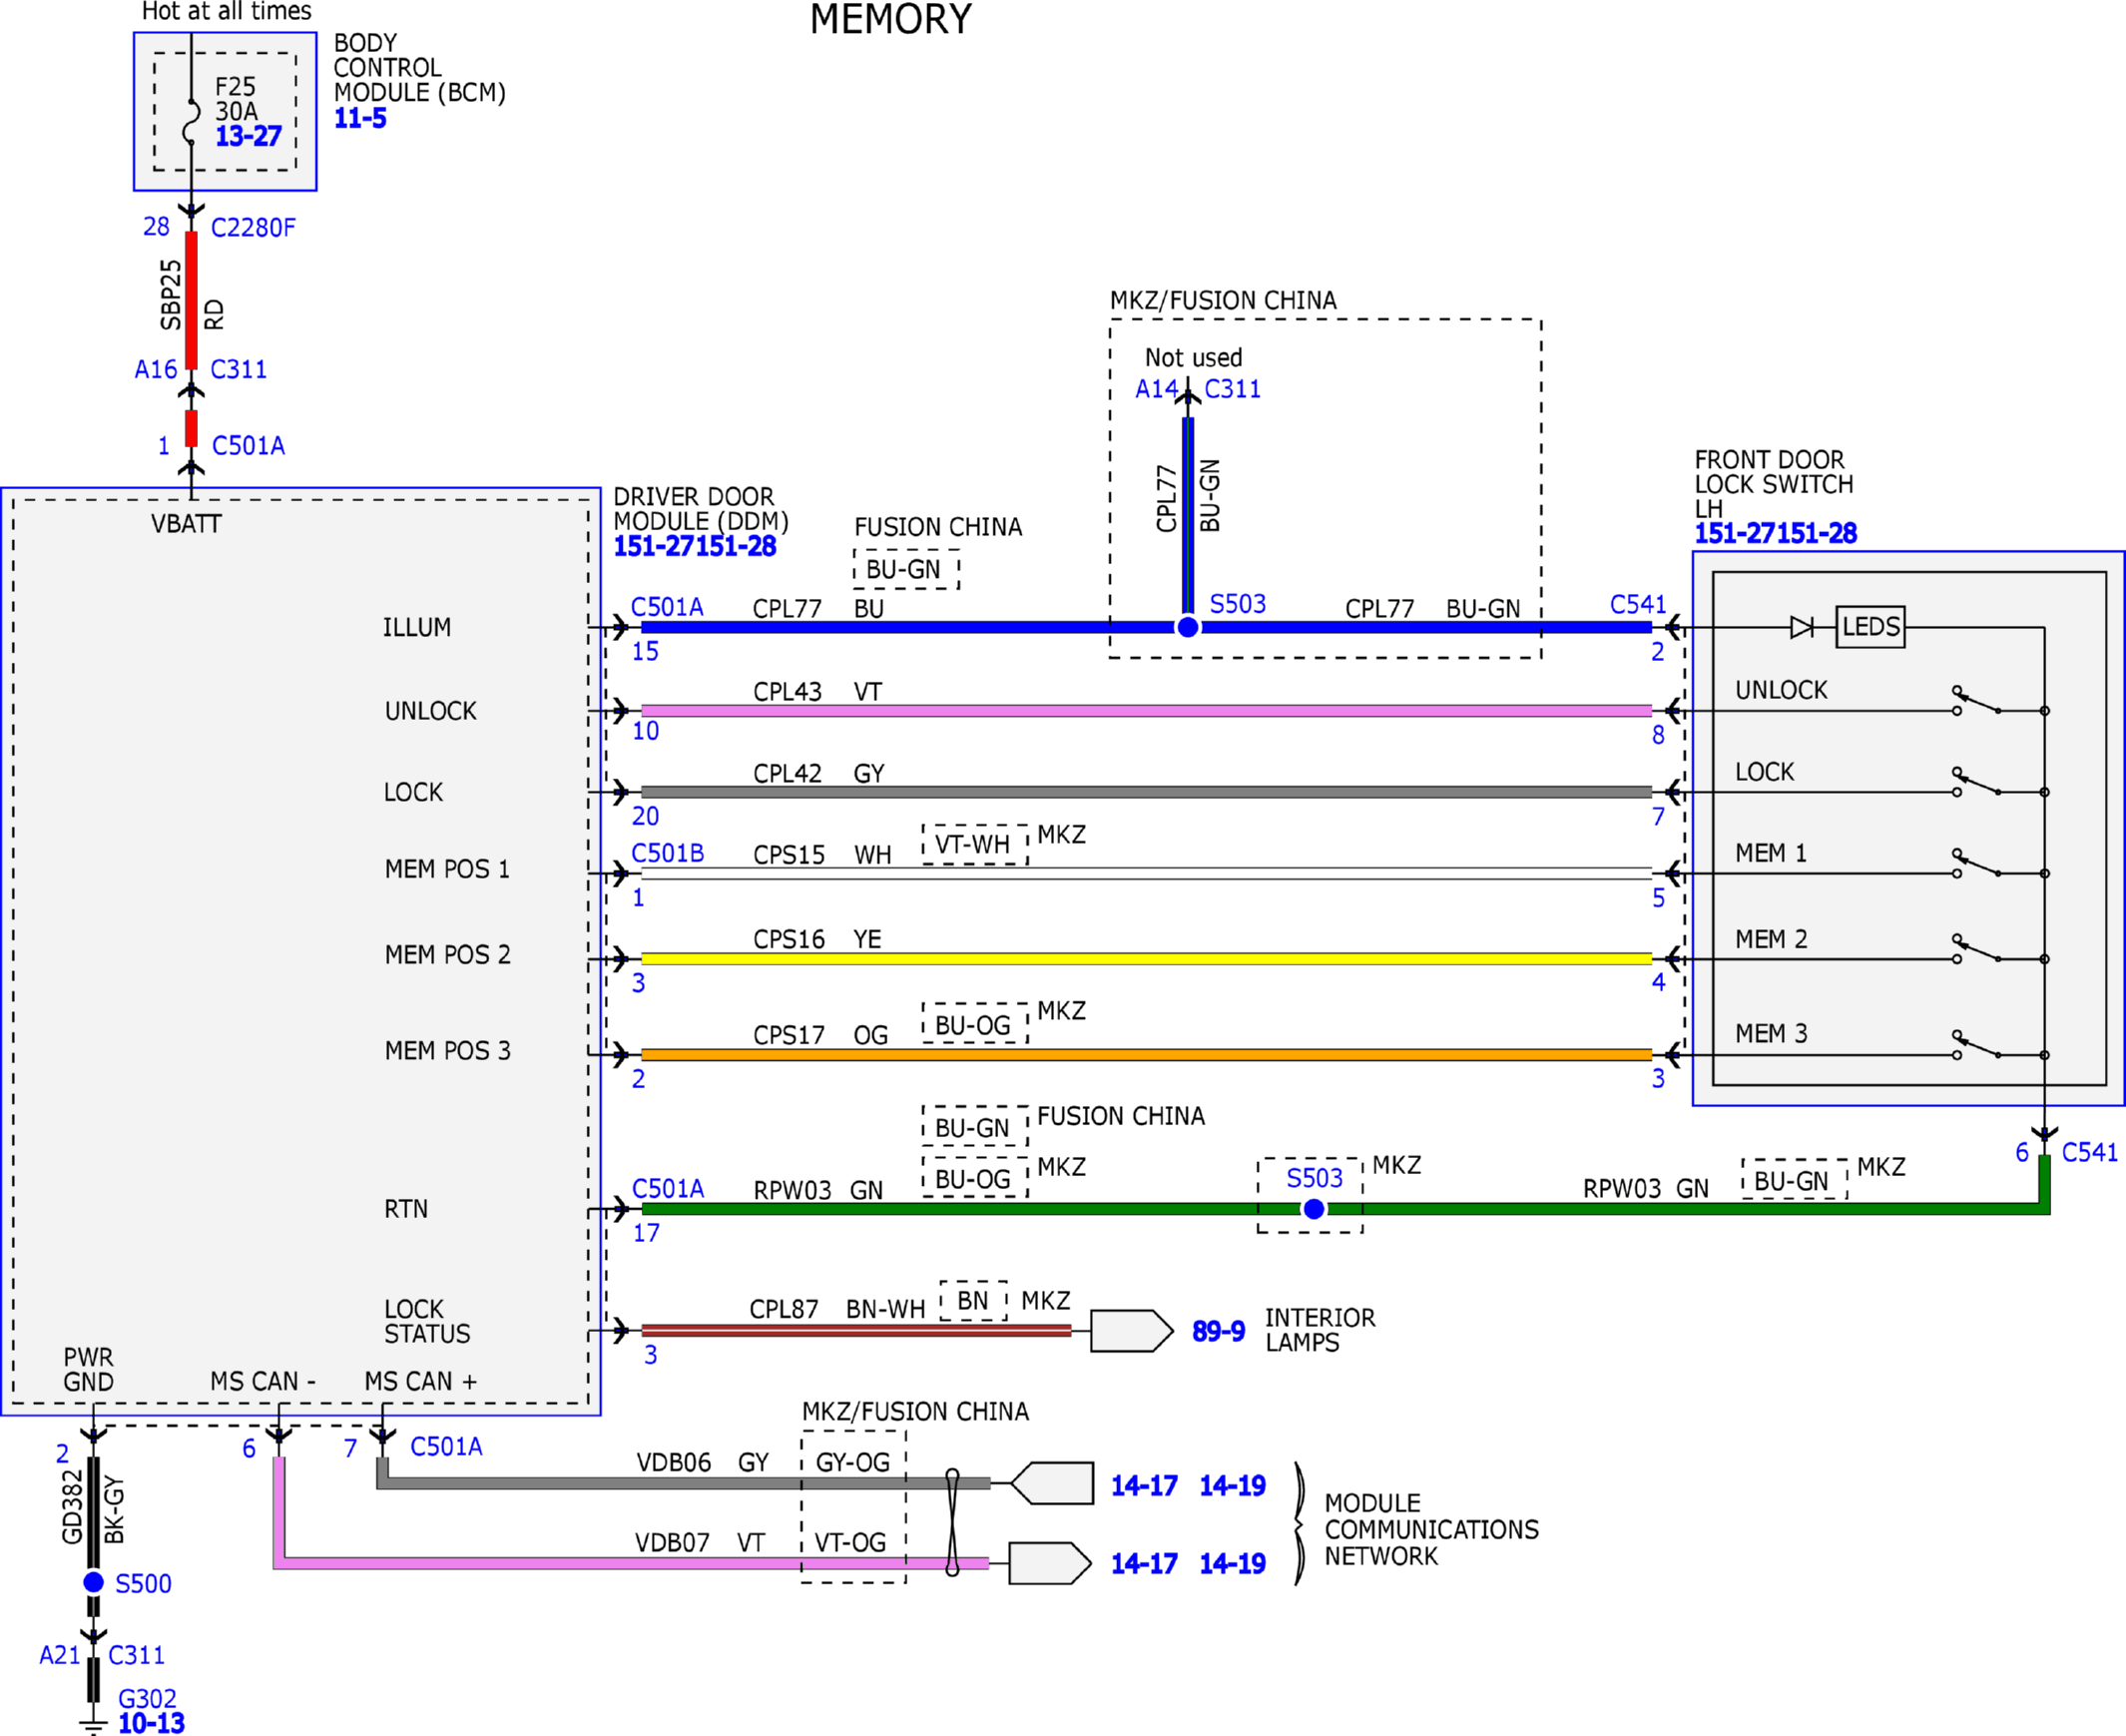Click the C541 connector label at pin 2
Image resolution: width=2126 pixels, height=1736 pixels.
1638,604
